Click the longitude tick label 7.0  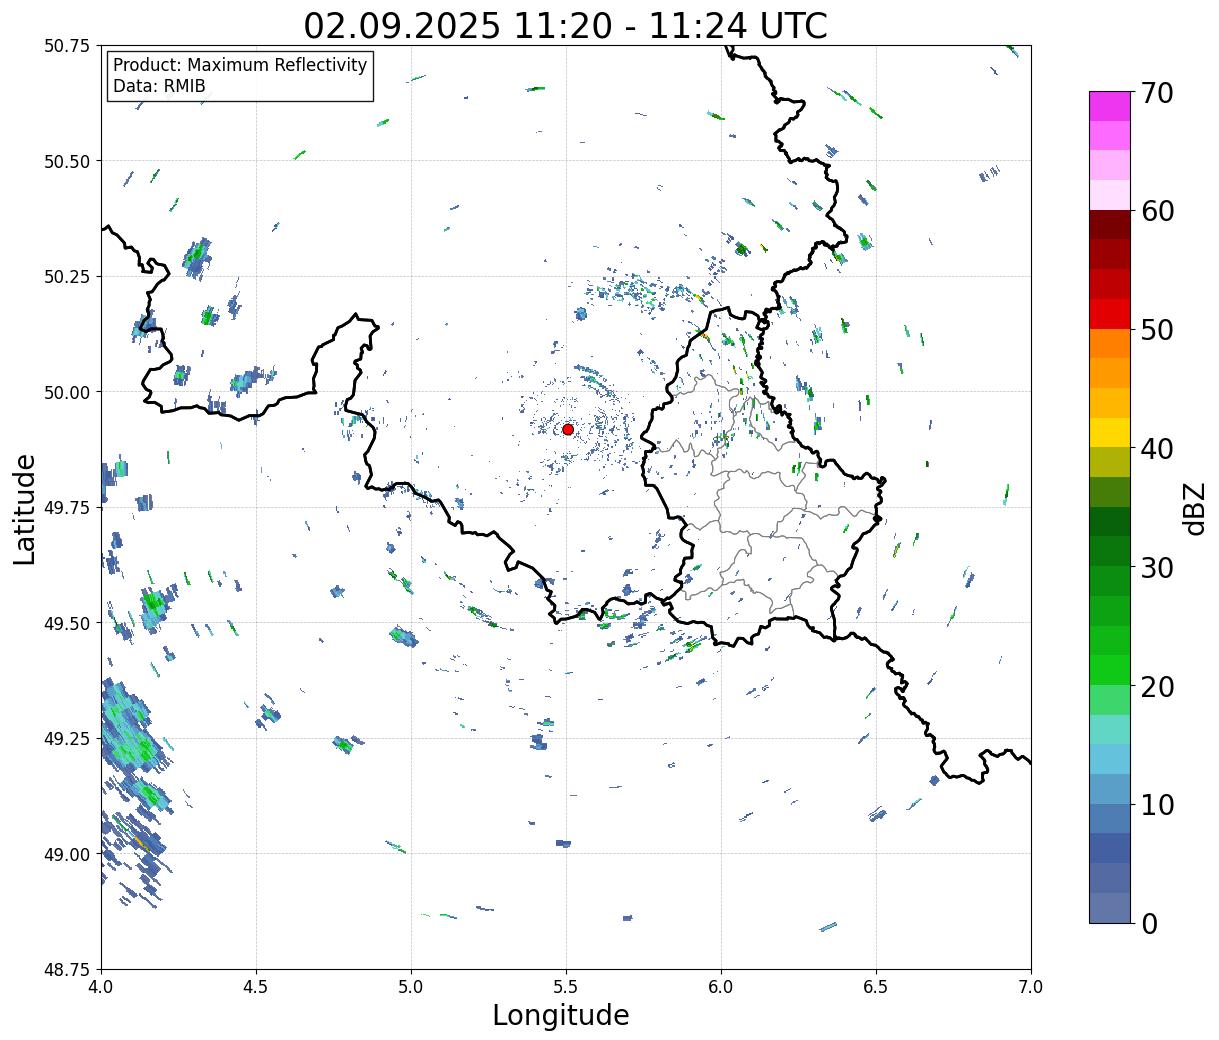tap(1031, 987)
